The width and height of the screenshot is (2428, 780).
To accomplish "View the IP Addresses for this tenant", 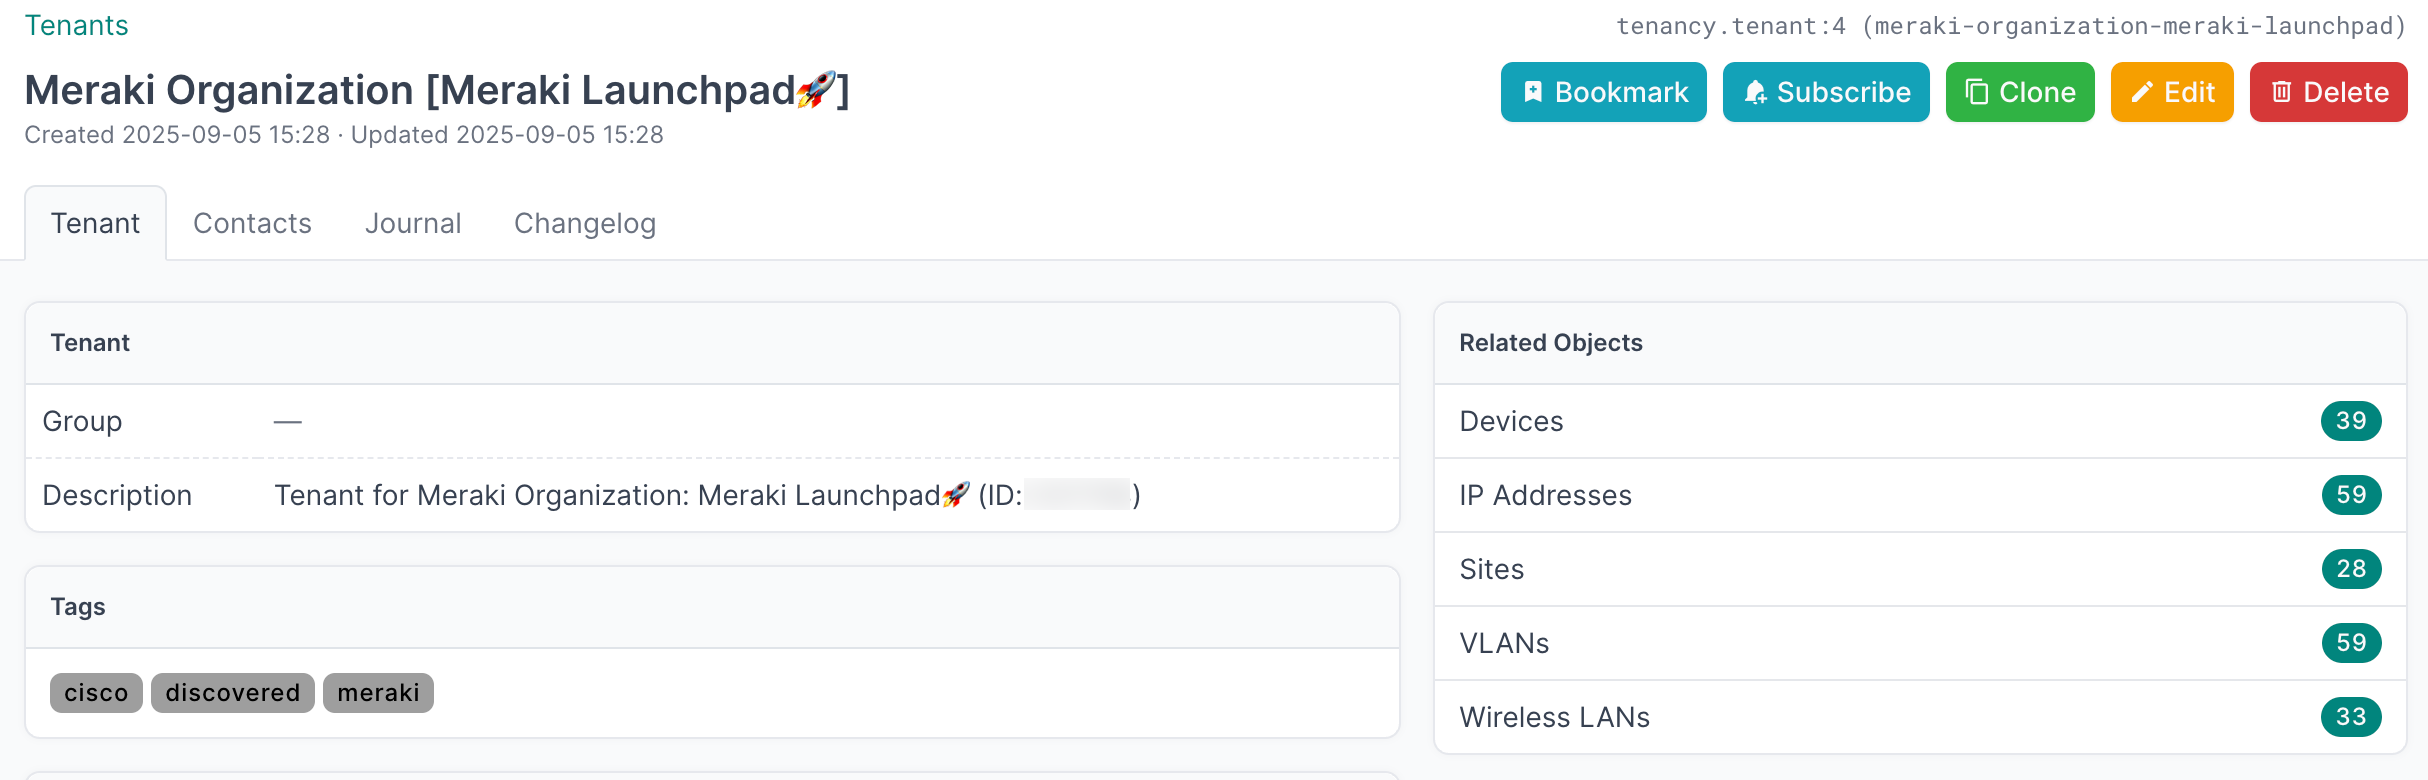I will pos(1545,495).
